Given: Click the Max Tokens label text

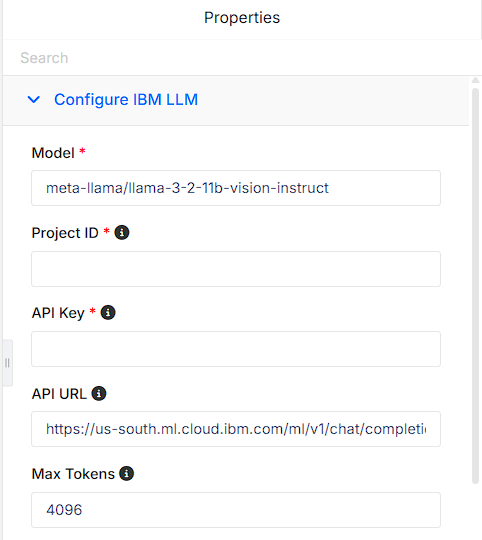Looking at the screenshot, I should click(73, 474).
